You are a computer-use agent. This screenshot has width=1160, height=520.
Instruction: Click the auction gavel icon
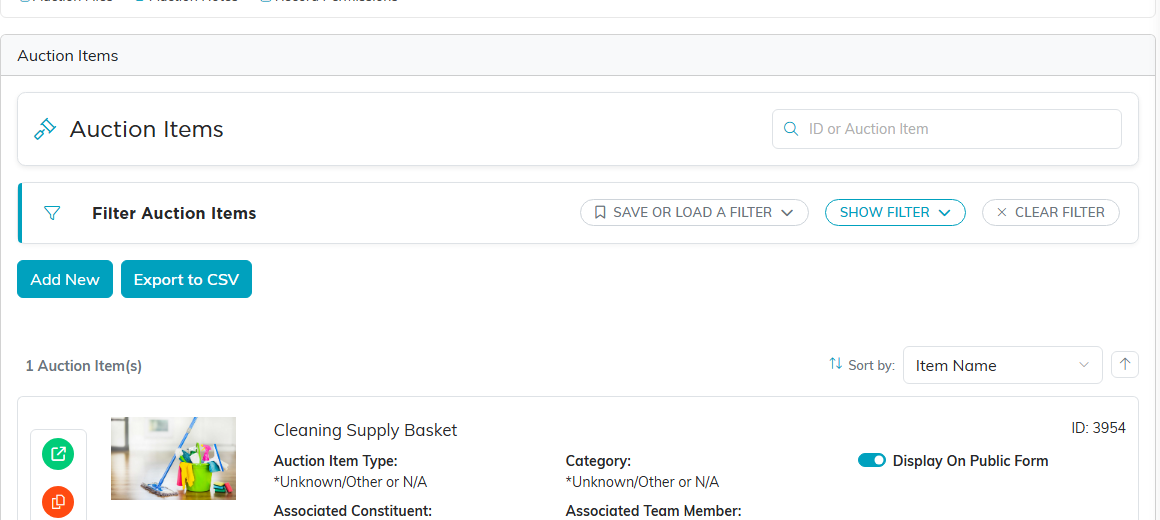coord(45,129)
